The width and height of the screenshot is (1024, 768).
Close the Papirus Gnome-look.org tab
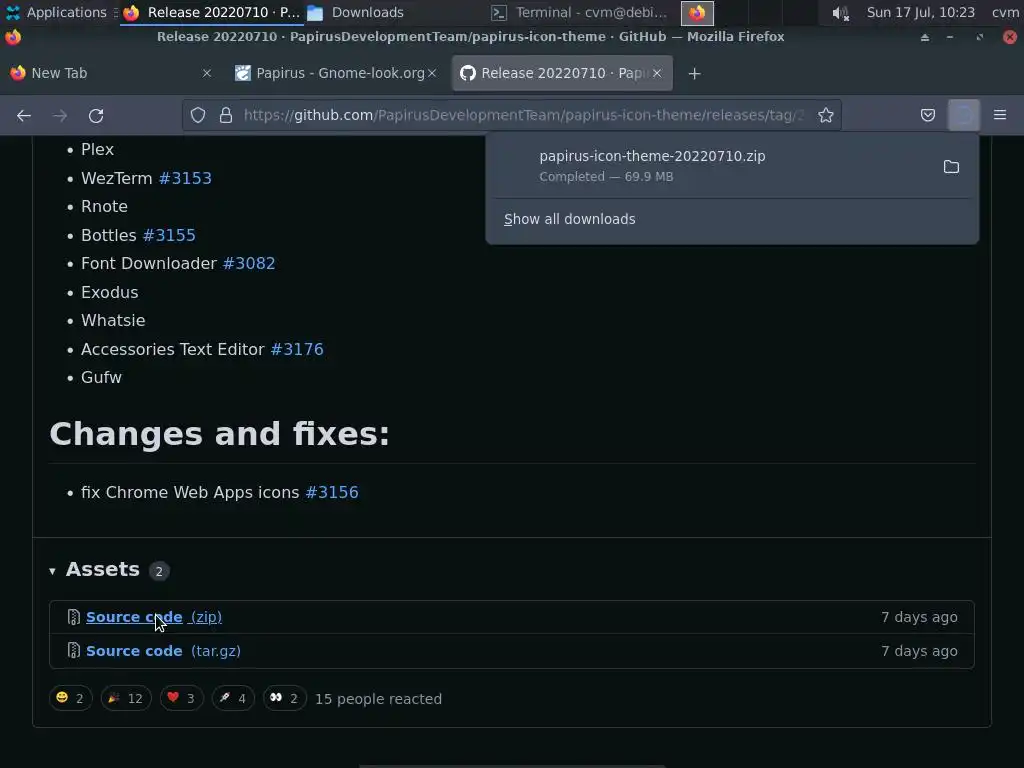[x=432, y=73]
